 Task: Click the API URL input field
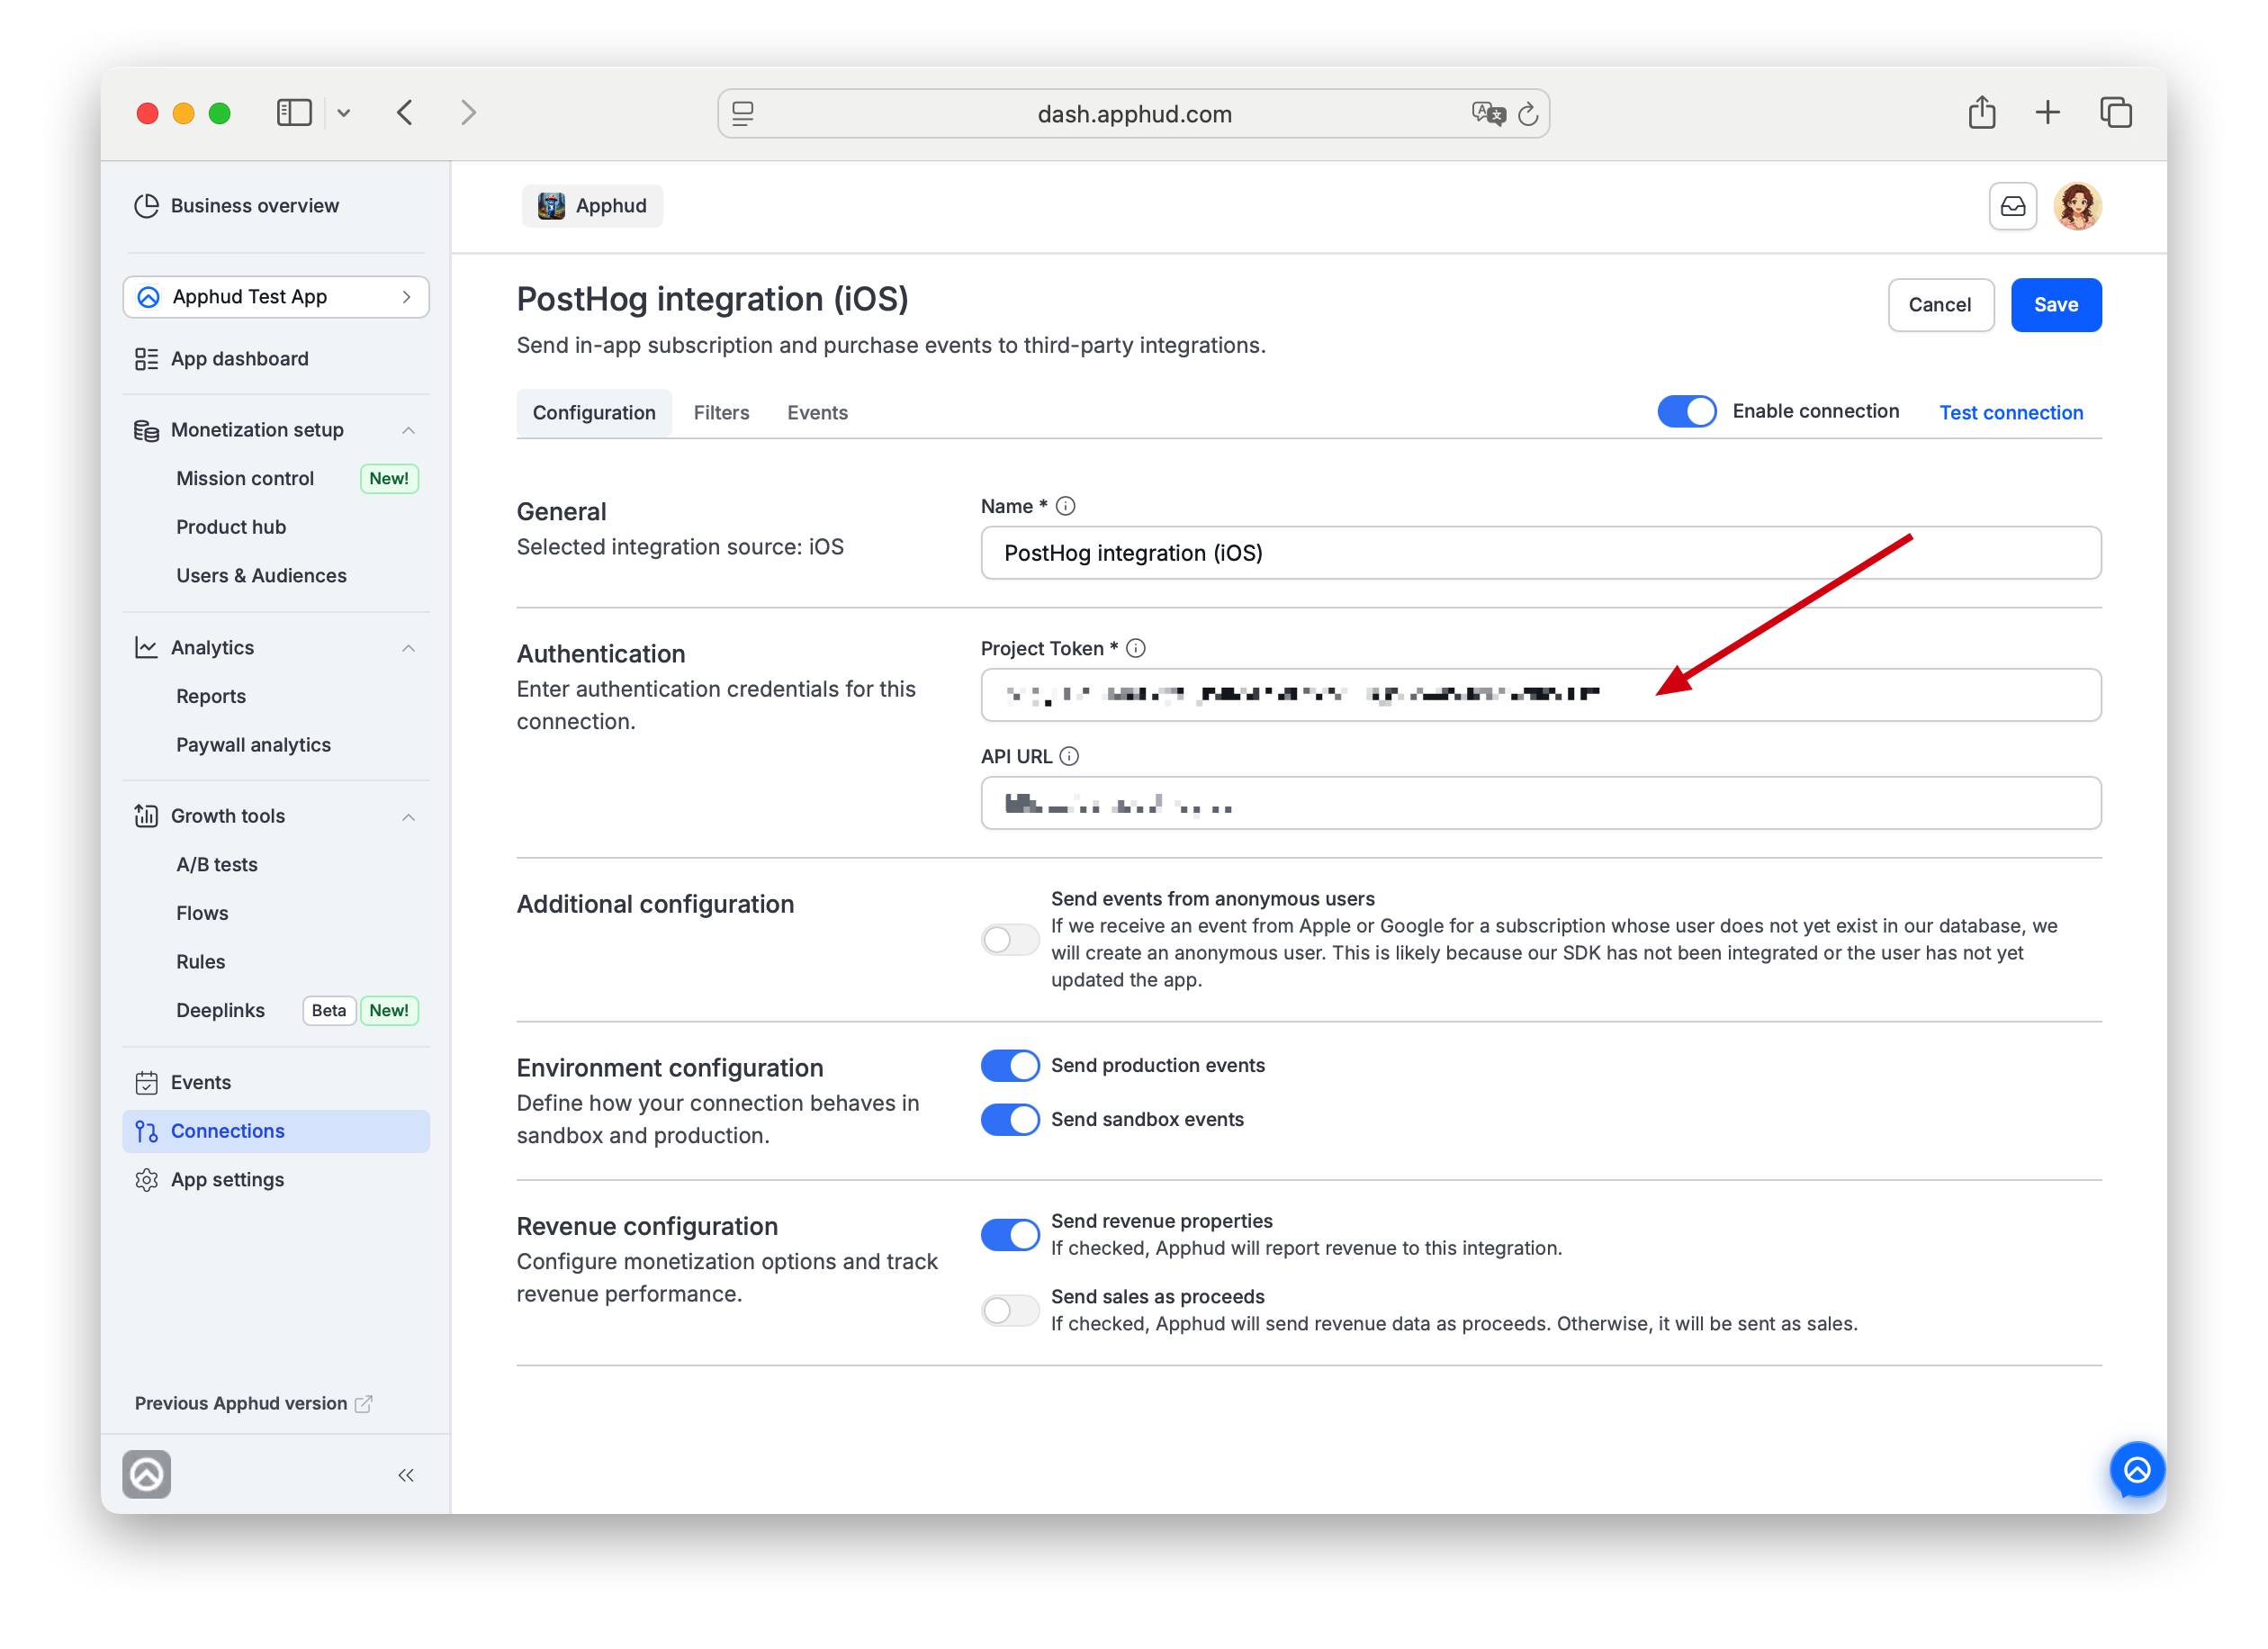coord(1541,803)
